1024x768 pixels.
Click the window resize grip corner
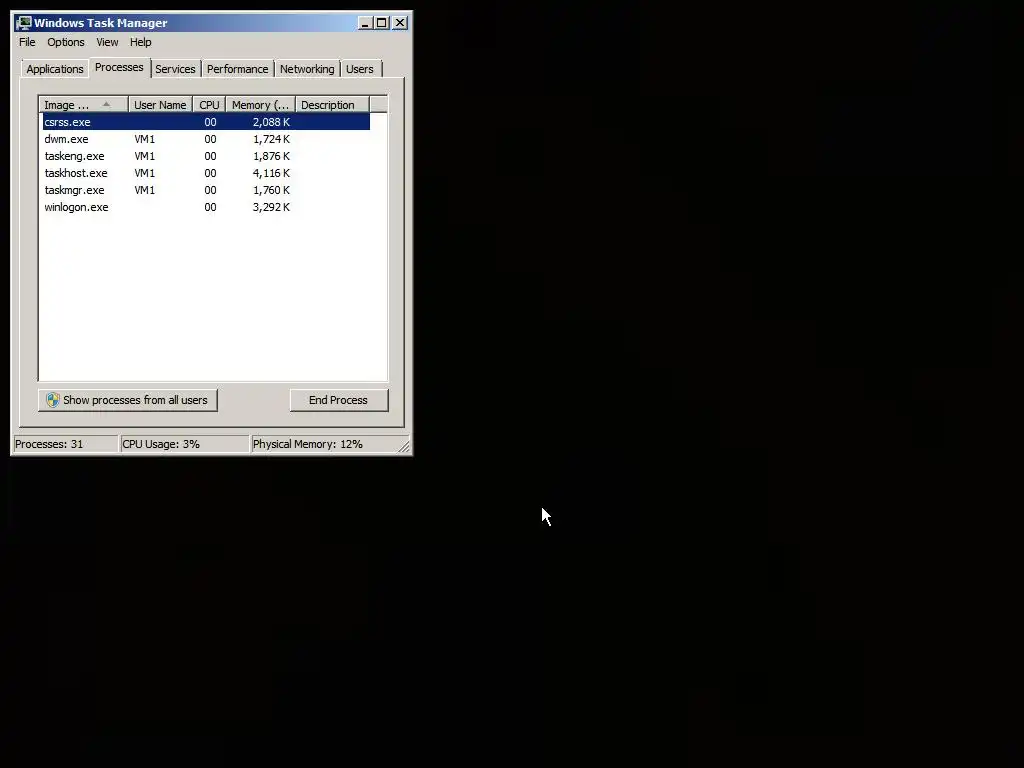[404, 446]
